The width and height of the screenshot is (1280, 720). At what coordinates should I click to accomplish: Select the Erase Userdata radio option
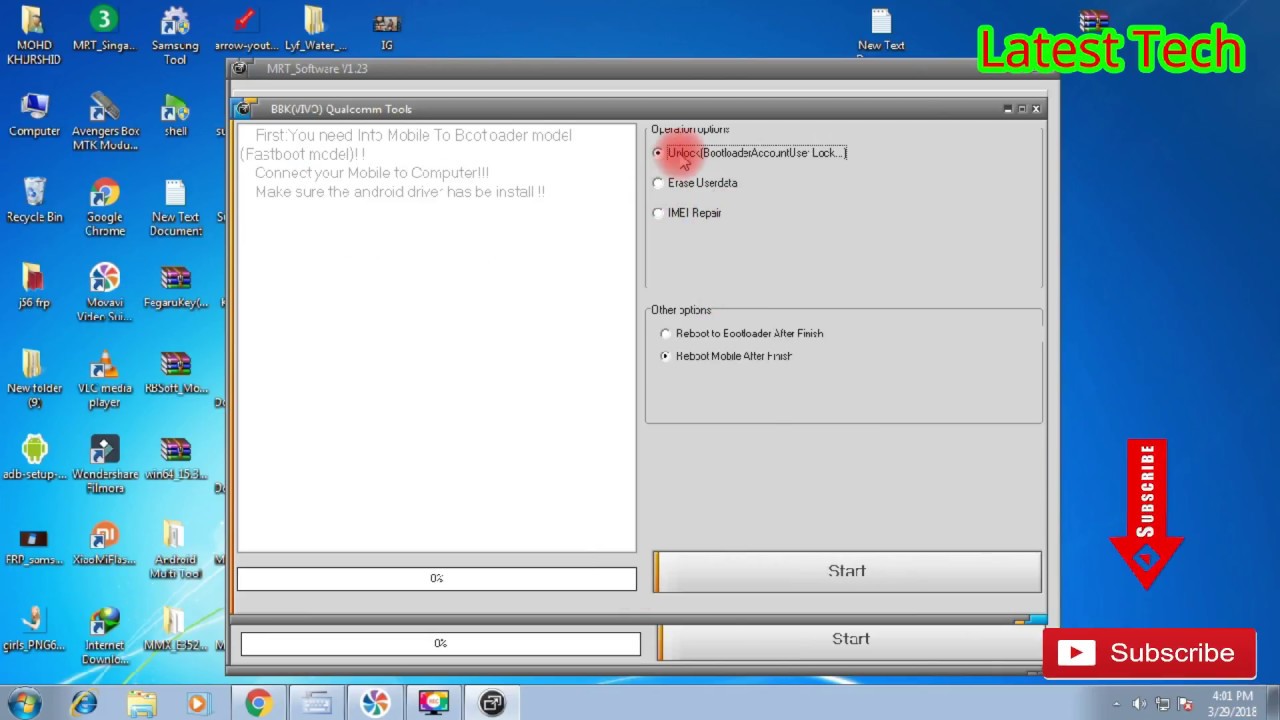[658, 183]
